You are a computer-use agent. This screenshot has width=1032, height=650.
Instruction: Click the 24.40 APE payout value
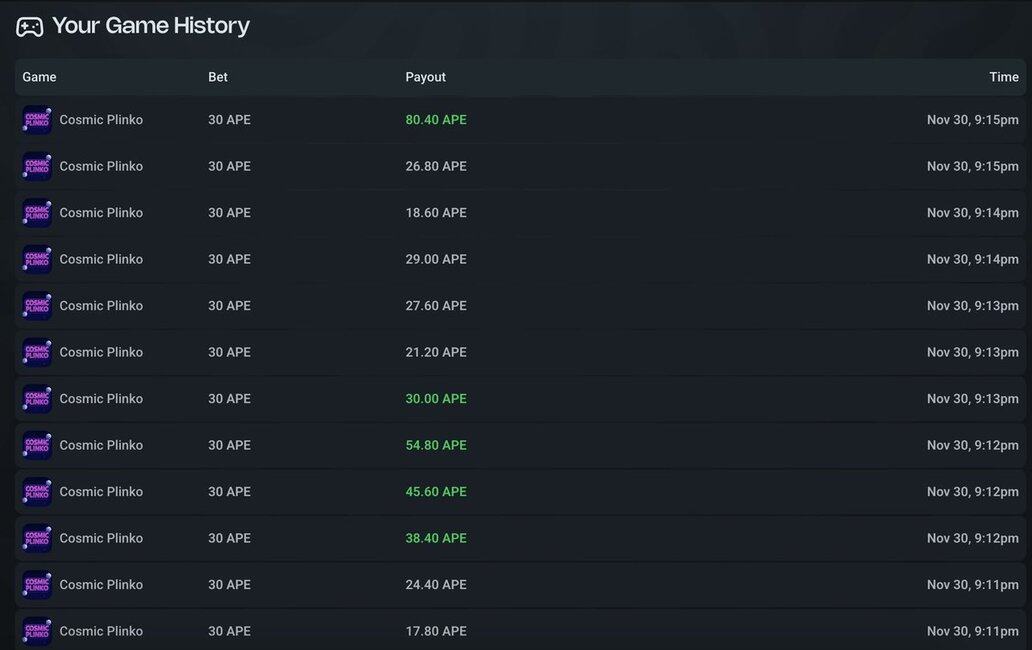tap(436, 585)
